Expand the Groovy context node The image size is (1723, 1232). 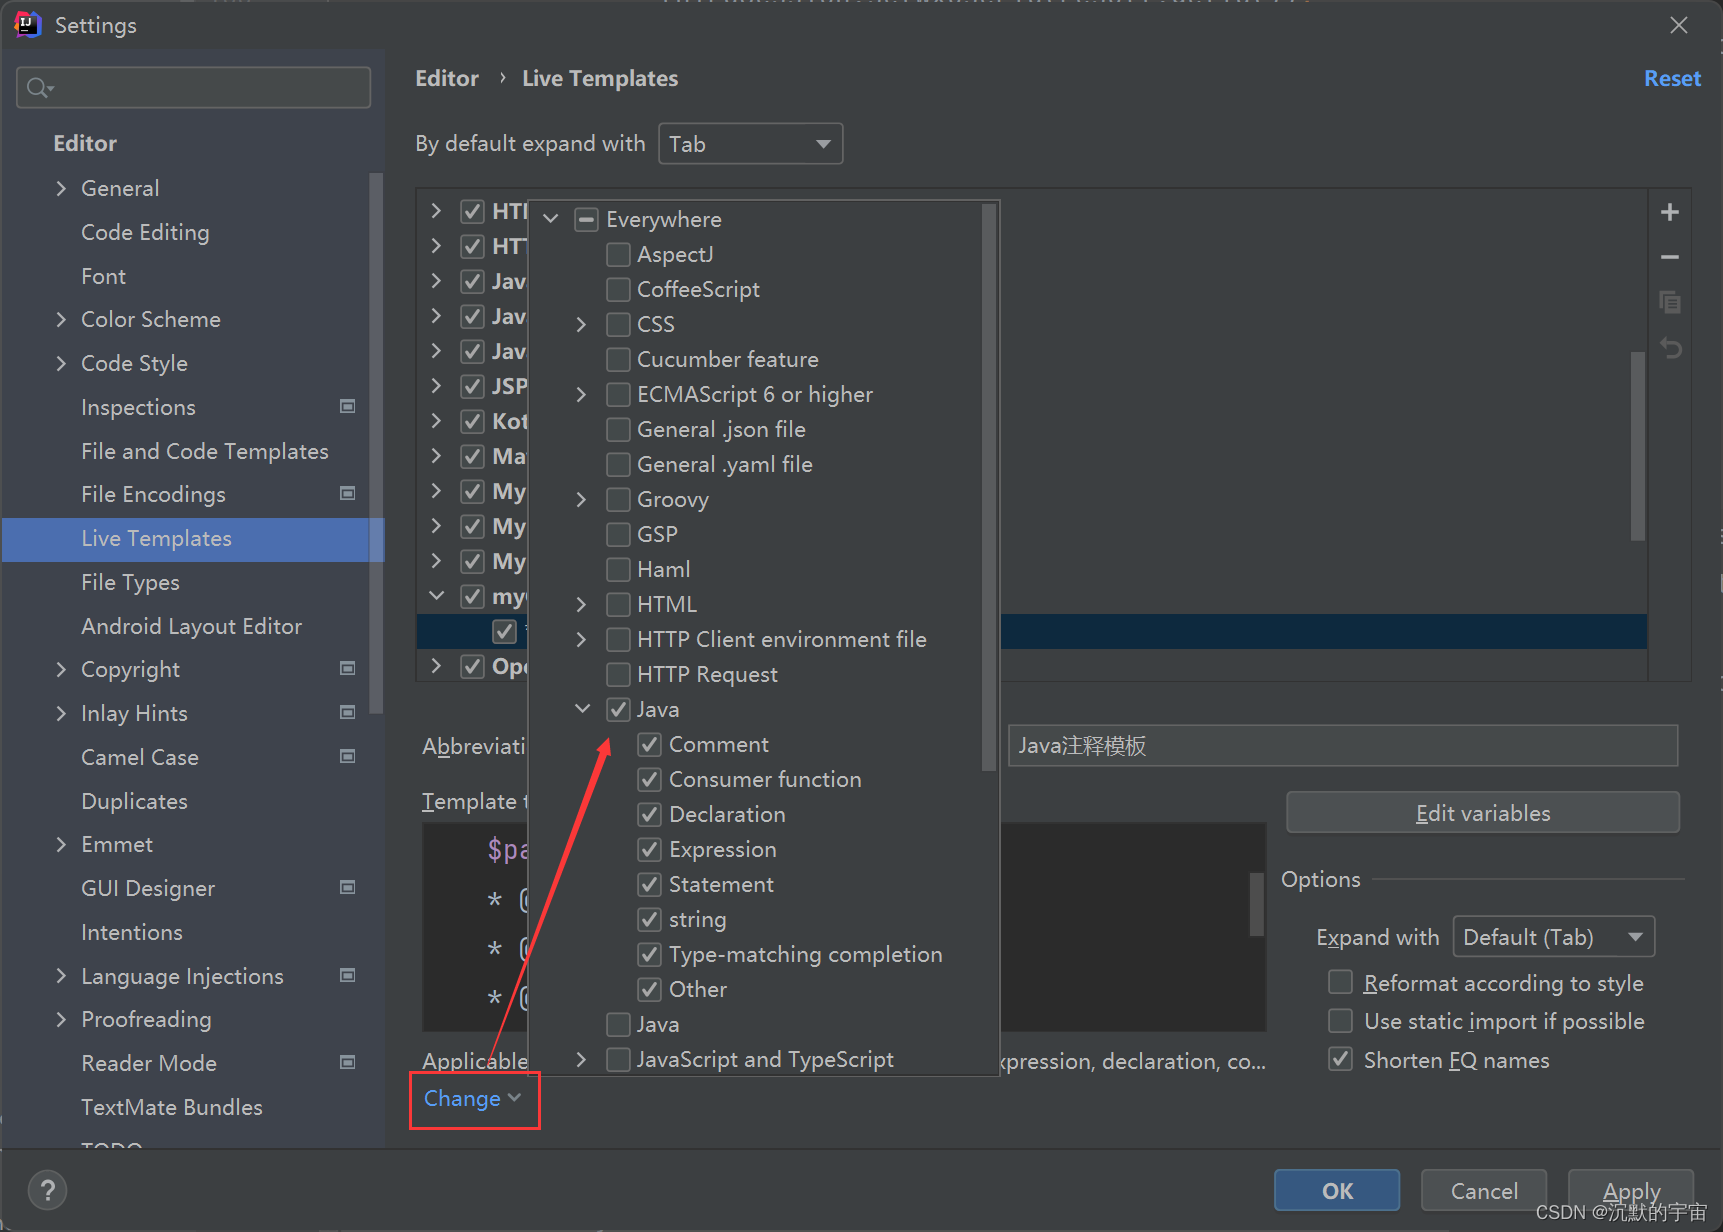coord(582,499)
